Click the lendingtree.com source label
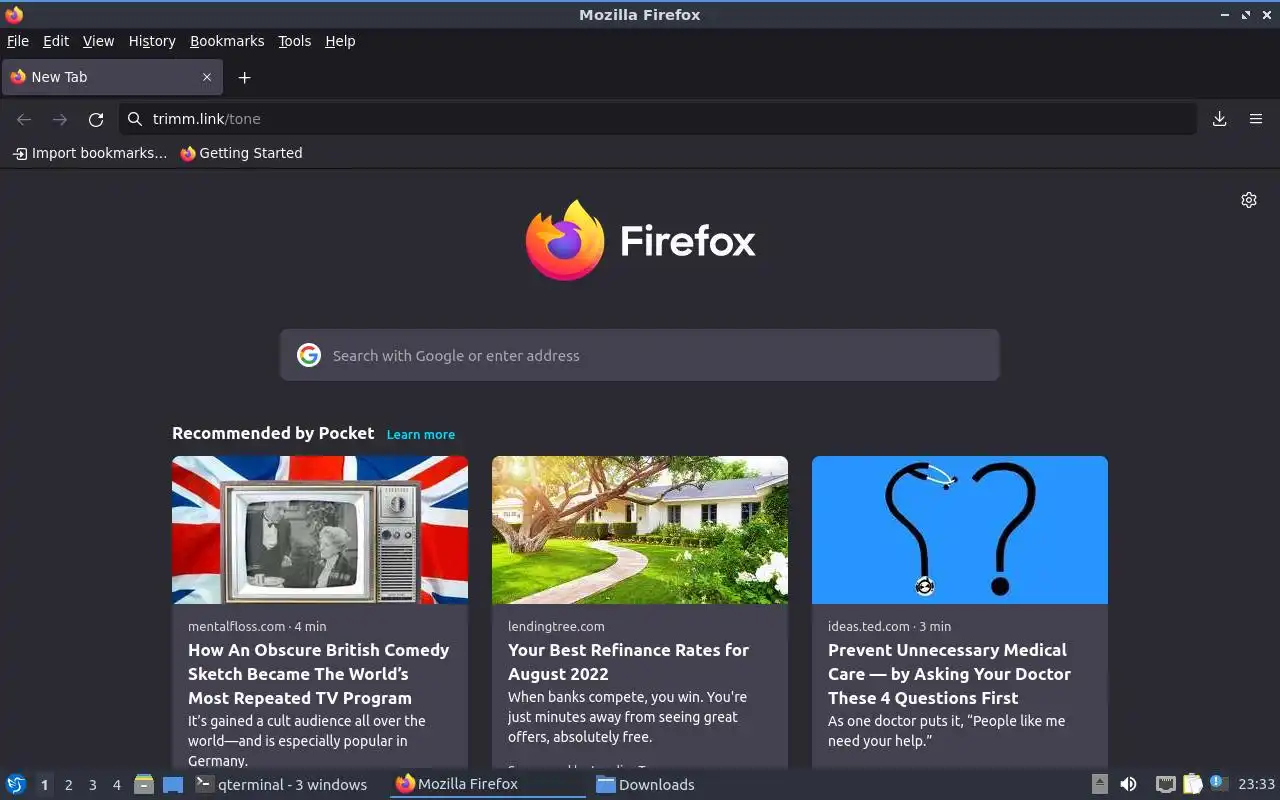The image size is (1280, 800). click(x=556, y=626)
